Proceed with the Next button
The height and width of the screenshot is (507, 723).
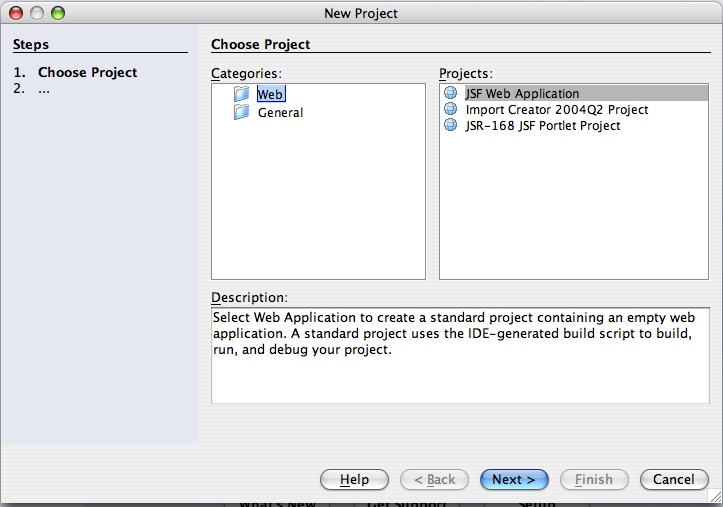[x=514, y=479]
